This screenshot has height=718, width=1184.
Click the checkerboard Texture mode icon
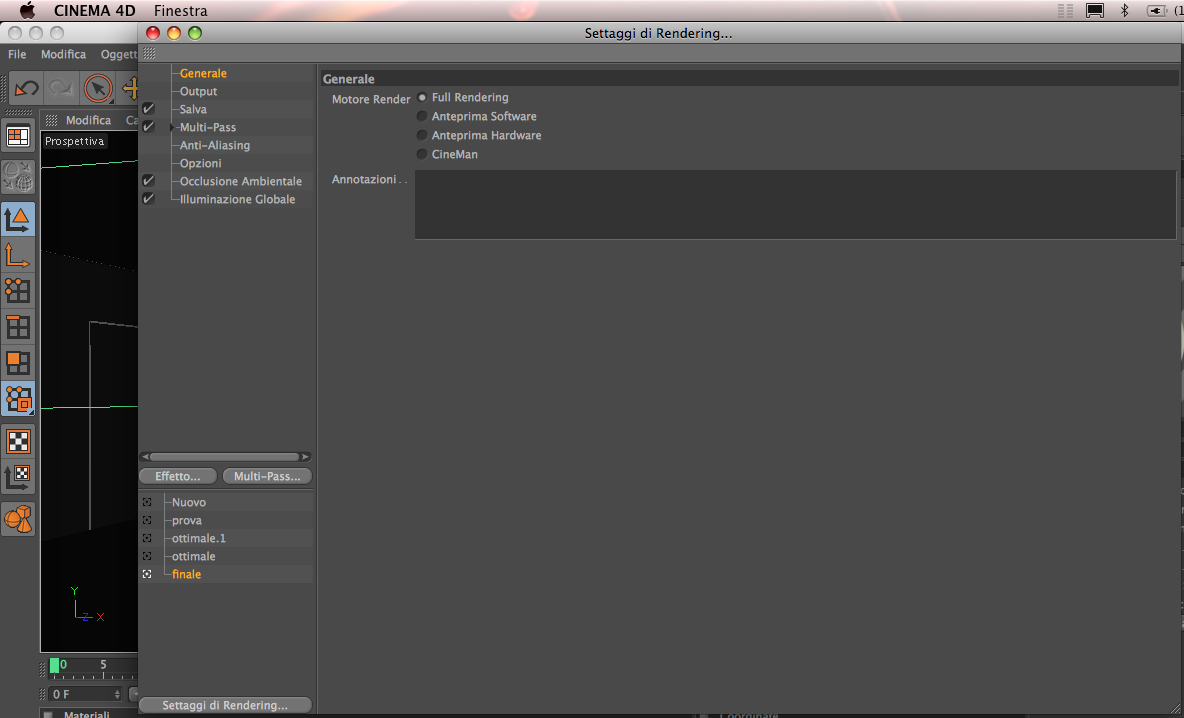[x=18, y=441]
